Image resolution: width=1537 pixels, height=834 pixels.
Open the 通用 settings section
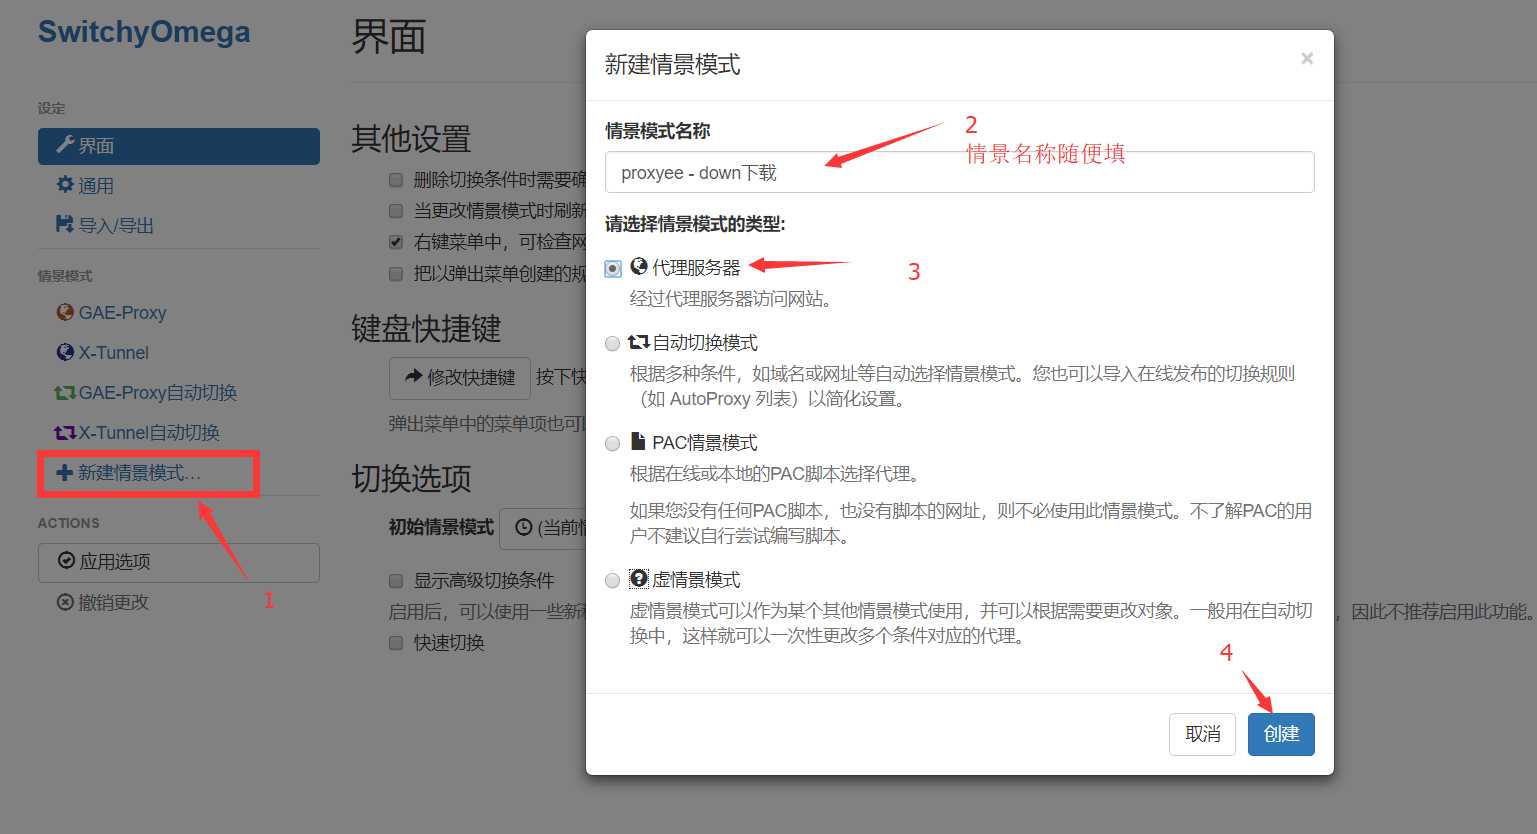coord(179,186)
